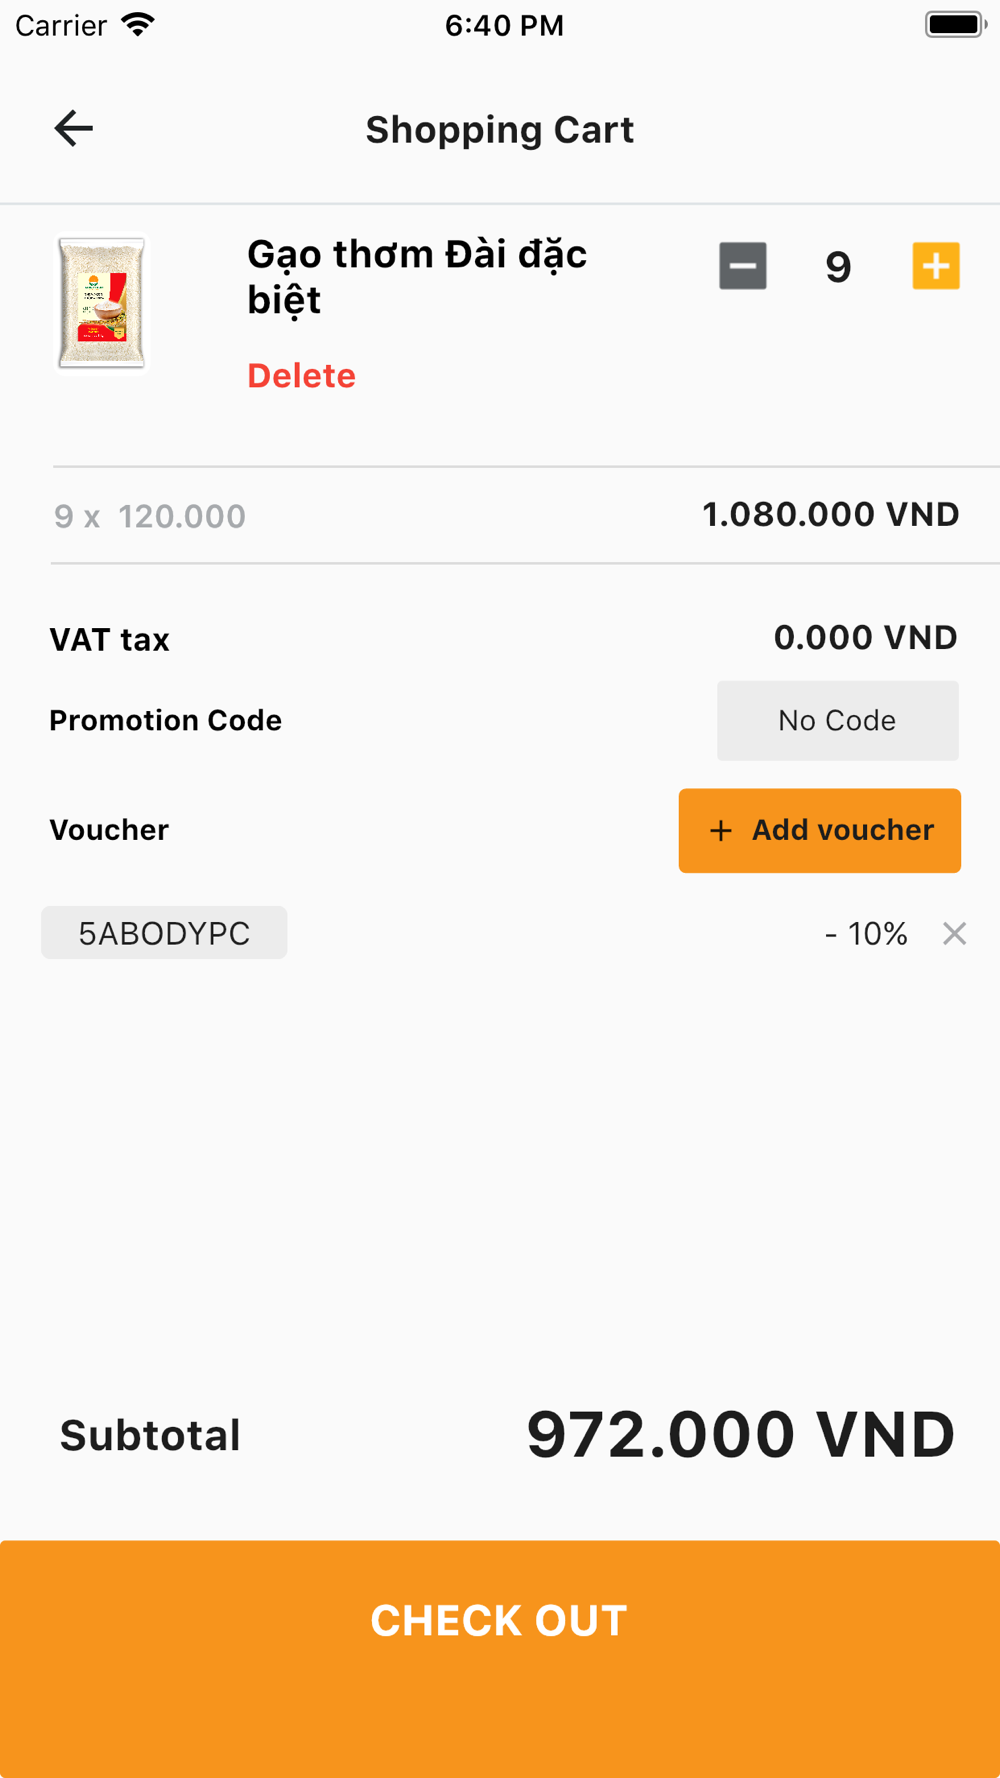Tap the 6:40 PM clock
1000x1778 pixels.
pyautogui.click(x=504, y=25)
